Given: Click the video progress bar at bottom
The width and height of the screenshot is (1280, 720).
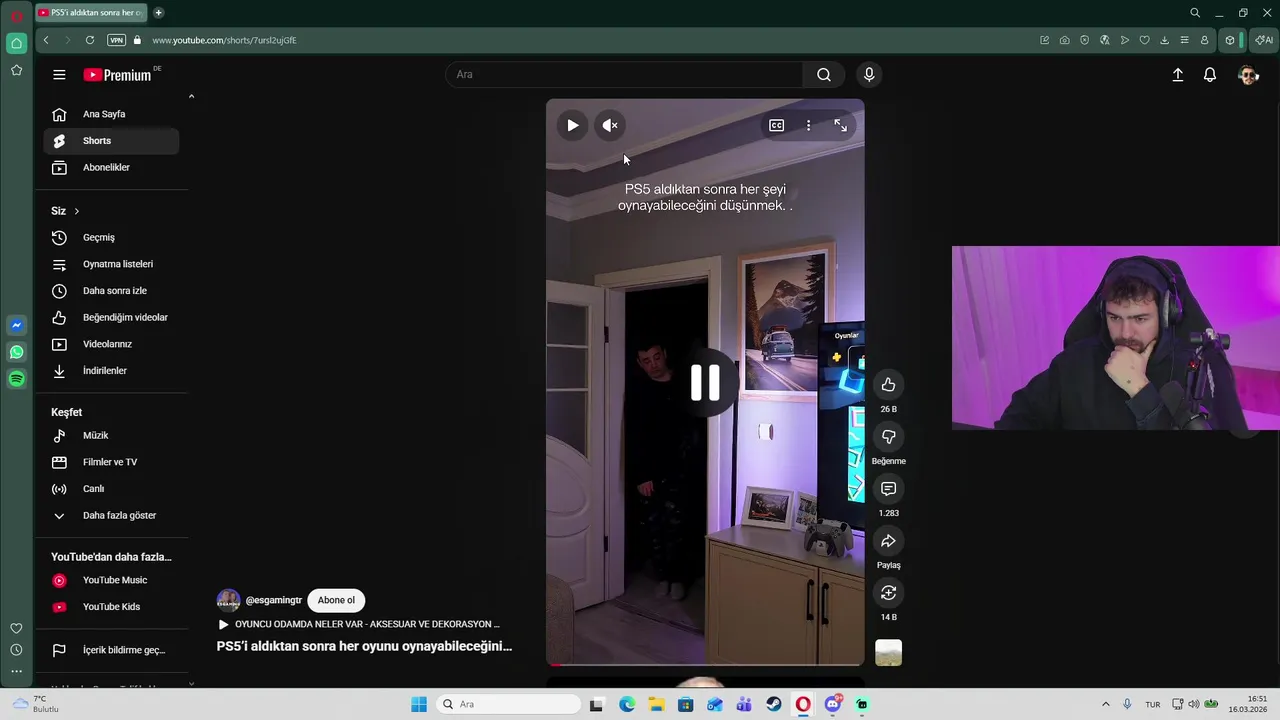Looking at the screenshot, I should coord(705,664).
